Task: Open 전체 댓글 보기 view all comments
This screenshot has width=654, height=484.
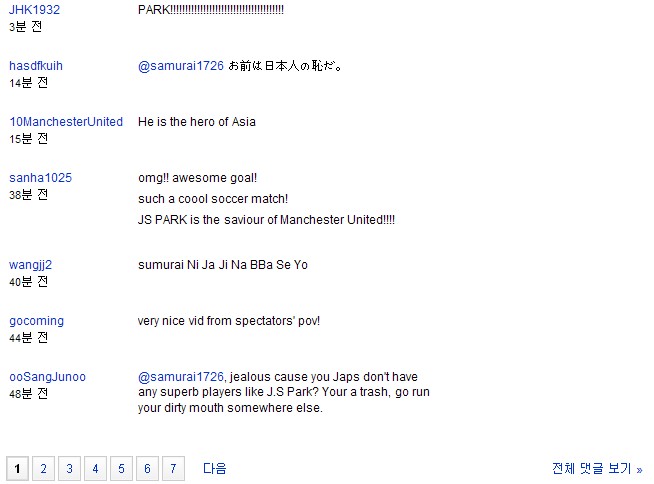Action: [x=592, y=469]
